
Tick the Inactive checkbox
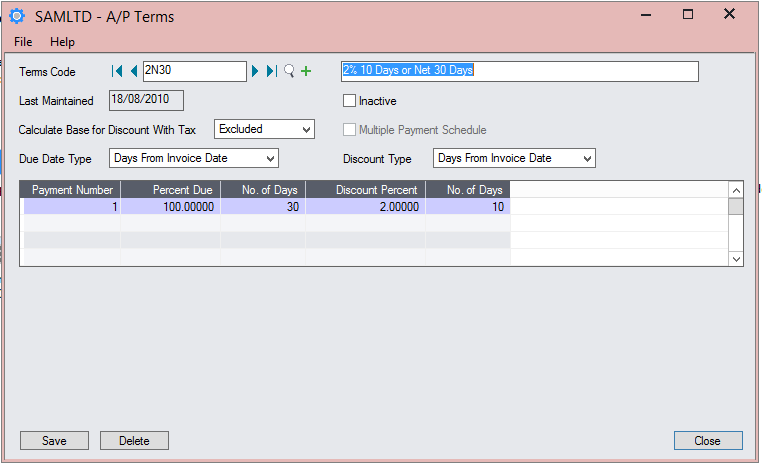click(349, 101)
